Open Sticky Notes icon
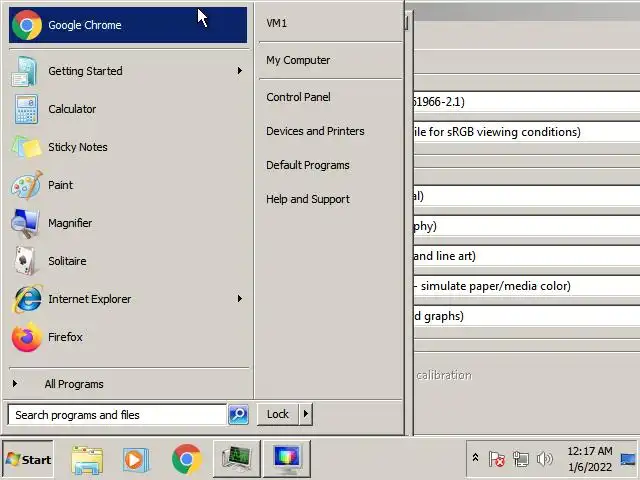 [26, 147]
